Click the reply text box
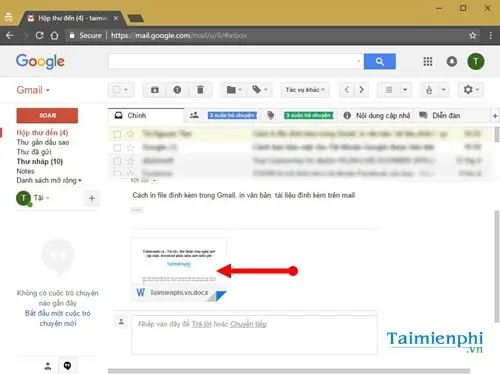This screenshot has width=500, height=374. pyautogui.click(x=254, y=335)
